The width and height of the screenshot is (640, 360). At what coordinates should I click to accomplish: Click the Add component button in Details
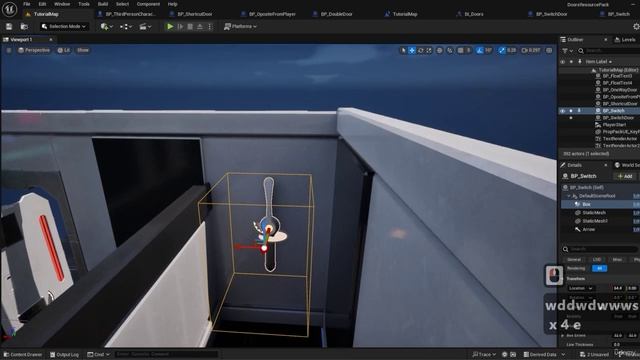coord(625,176)
